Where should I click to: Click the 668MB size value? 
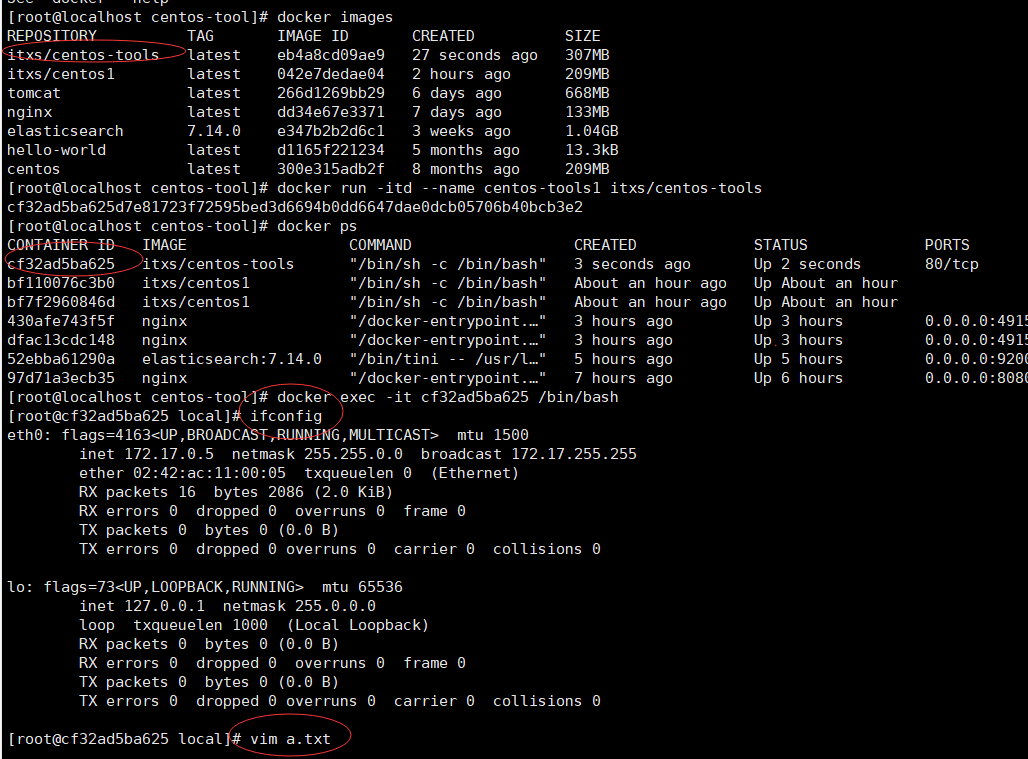(x=587, y=93)
